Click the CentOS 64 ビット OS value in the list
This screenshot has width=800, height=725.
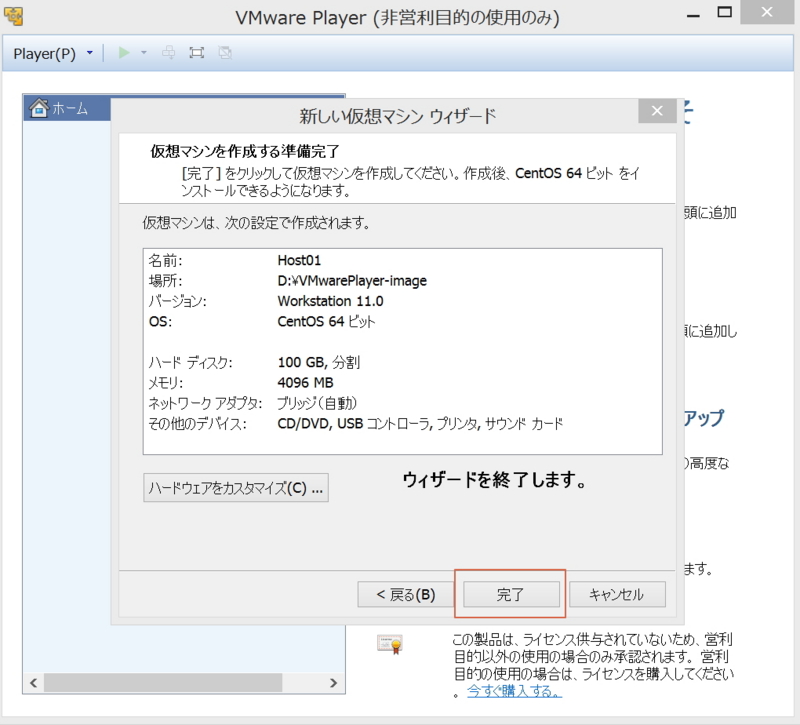pyautogui.click(x=327, y=321)
